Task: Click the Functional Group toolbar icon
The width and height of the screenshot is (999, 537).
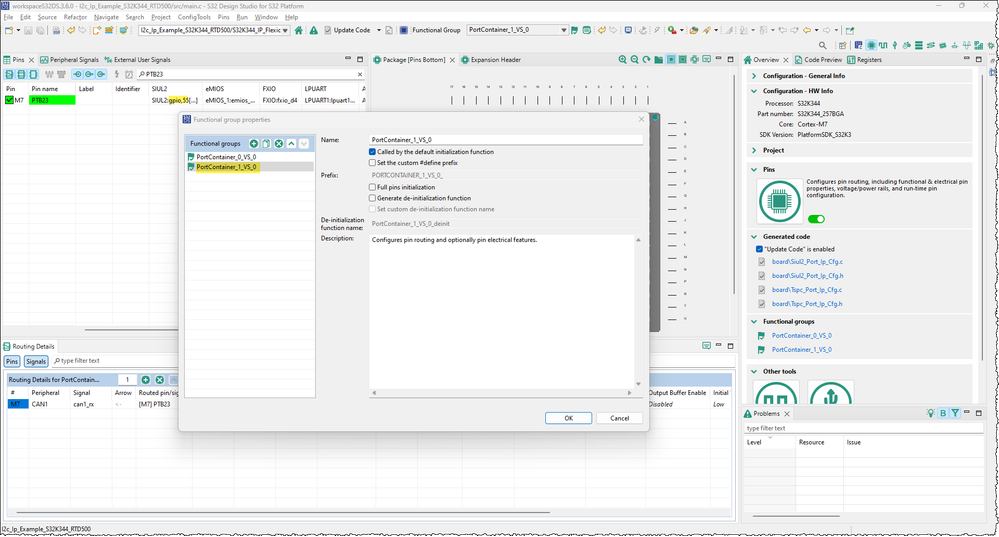Action: [403, 30]
